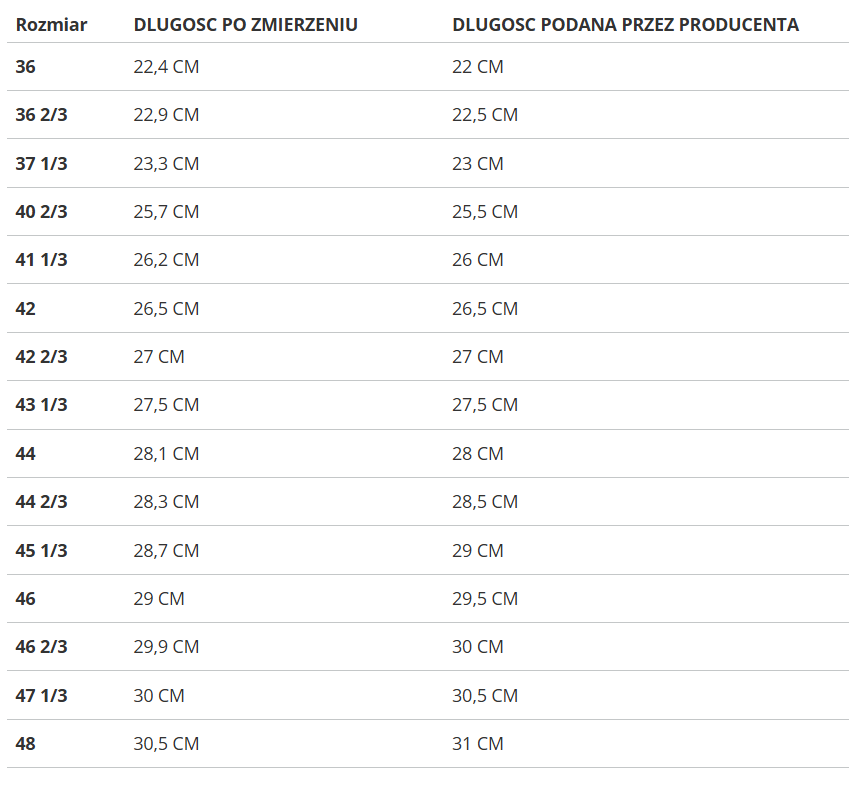Viewport: 849px width, 806px height.
Task: Click the measured length "25,7 CM"
Action: (166, 212)
